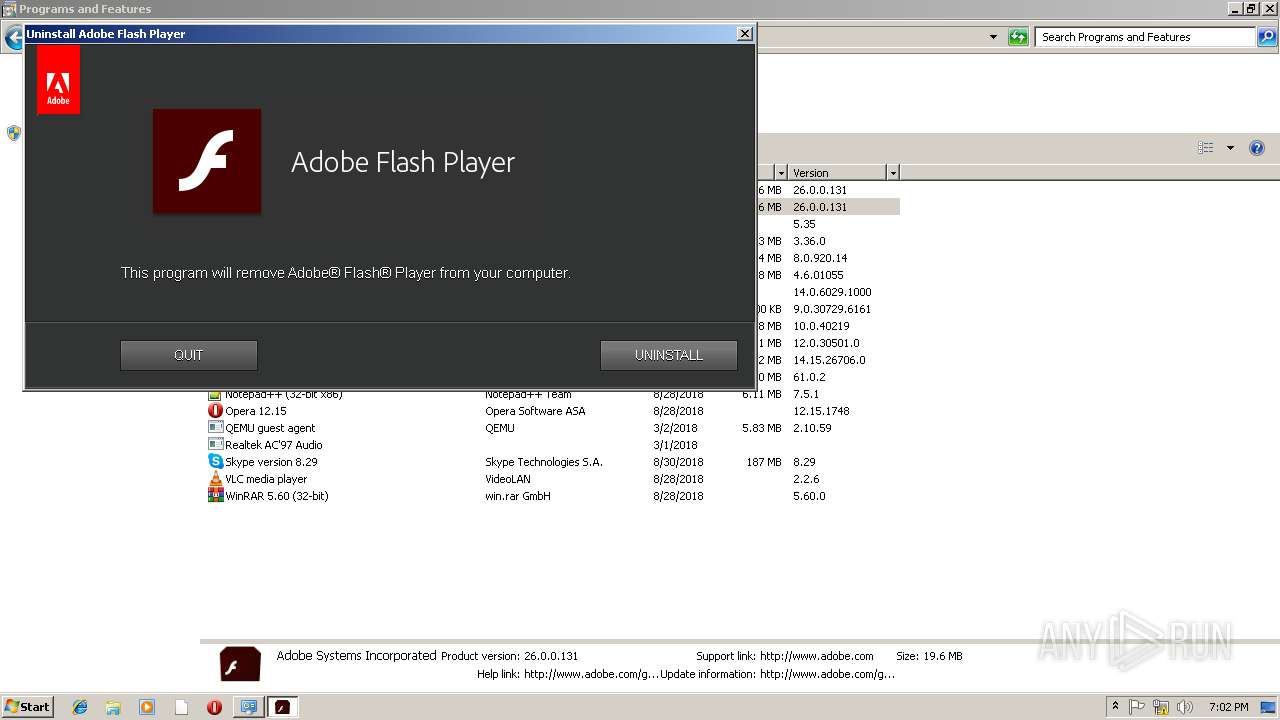Image resolution: width=1280 pixels, height=720 pixels.
Task: Open the view options dropdown arrow
Action: point(1230,148)
